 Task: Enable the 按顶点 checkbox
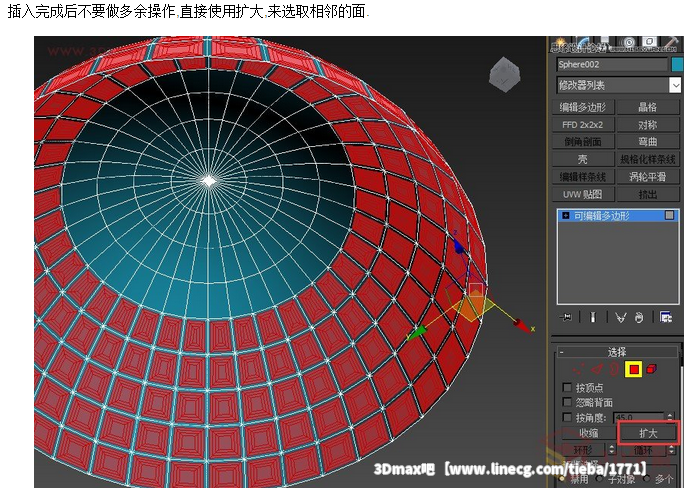567,387
